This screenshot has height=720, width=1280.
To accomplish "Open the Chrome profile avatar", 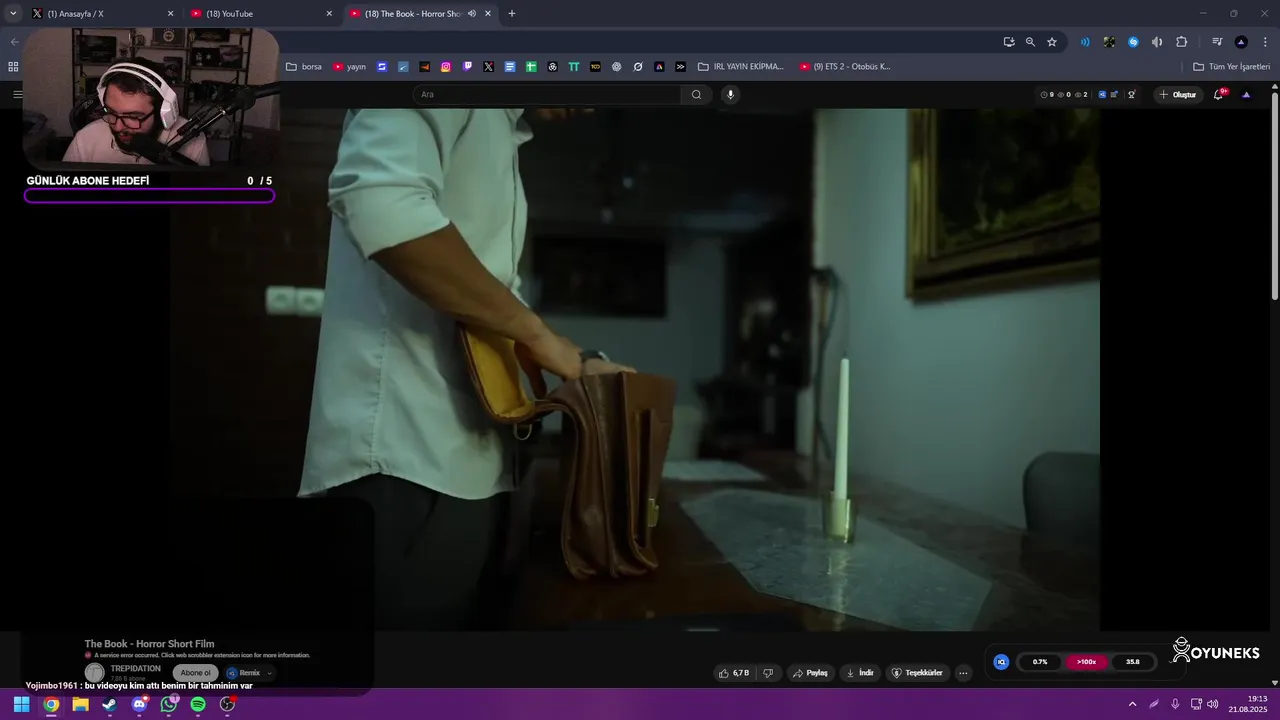I will 1241,42.
